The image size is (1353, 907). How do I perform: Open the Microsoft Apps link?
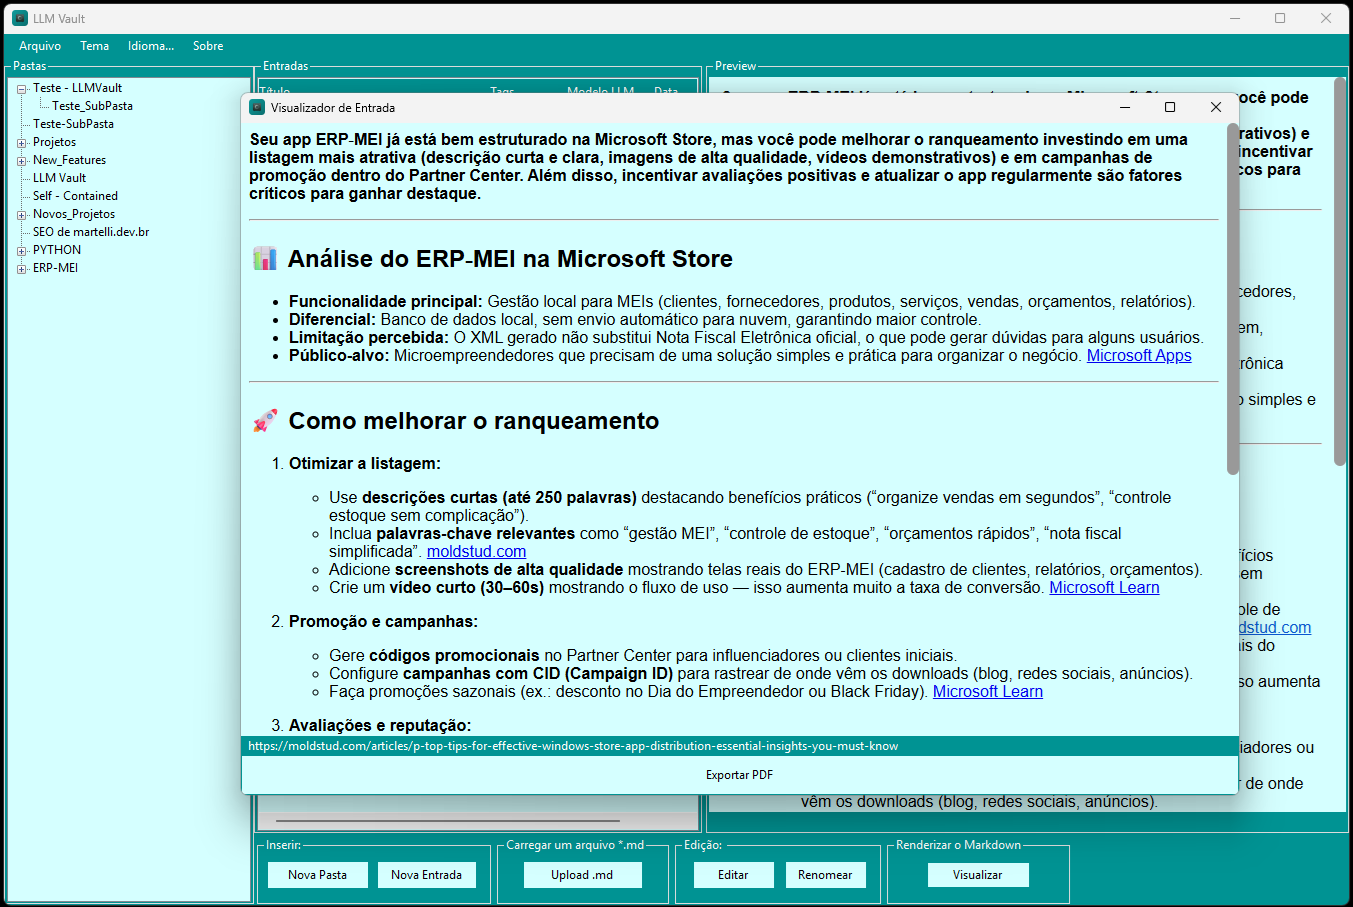pyautogui.click(x=1139, y=356)
